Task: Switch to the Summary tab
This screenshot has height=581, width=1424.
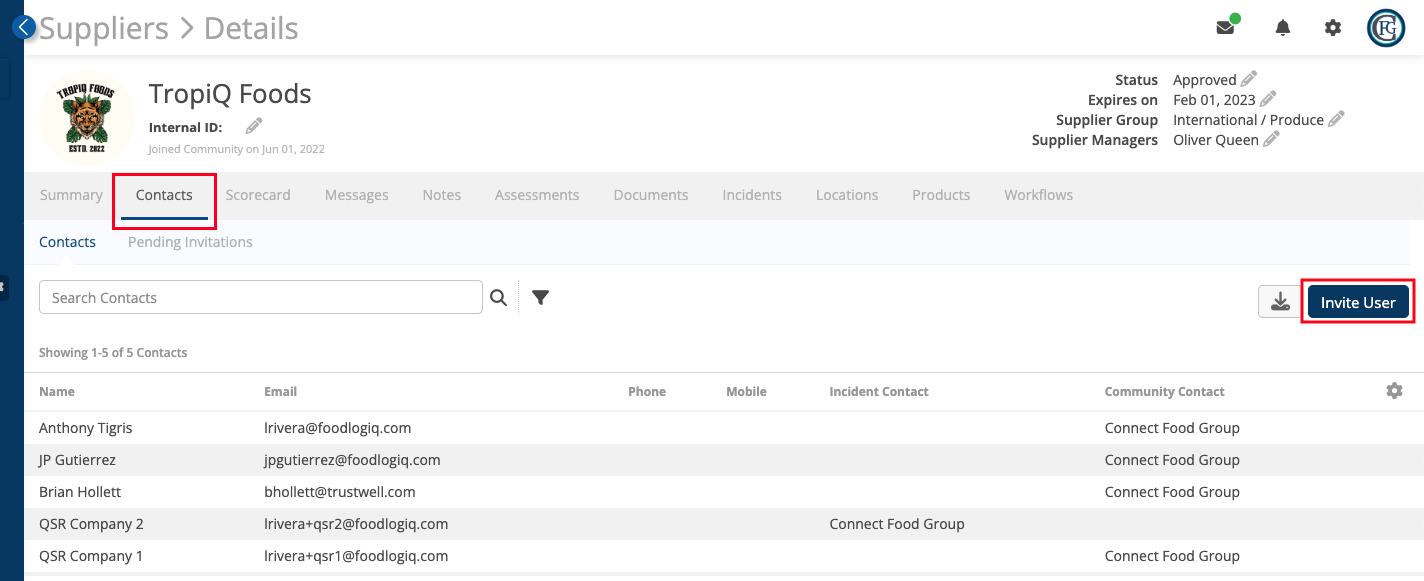Action: point(71,195)
